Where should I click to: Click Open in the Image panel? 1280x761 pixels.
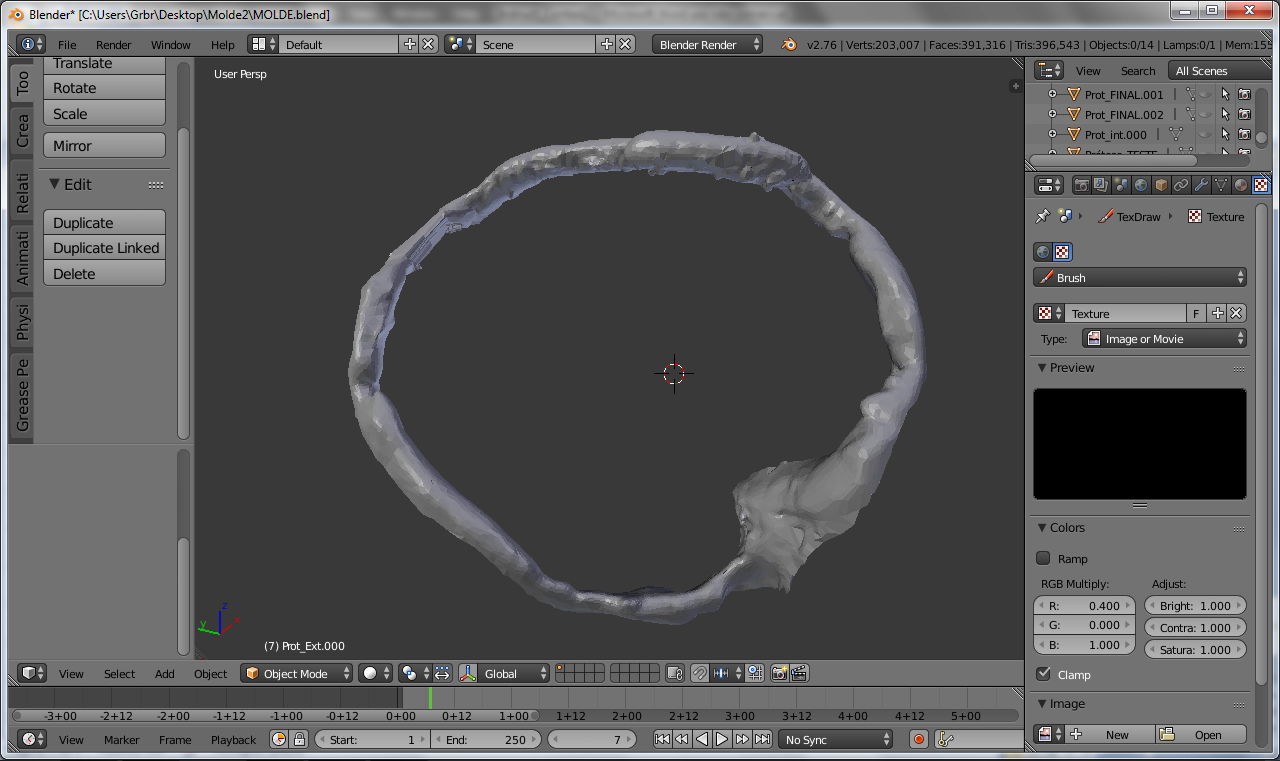[1202, 735]
